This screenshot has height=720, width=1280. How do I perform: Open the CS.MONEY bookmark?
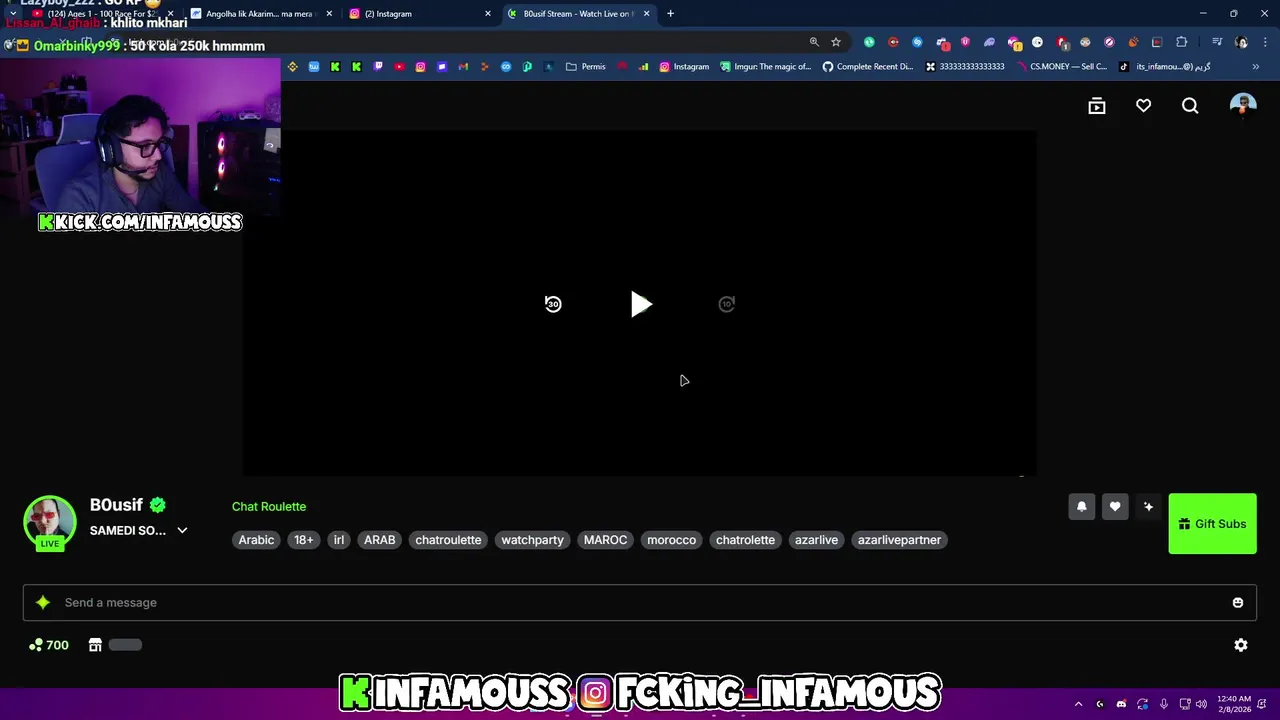click(1062, 67)
